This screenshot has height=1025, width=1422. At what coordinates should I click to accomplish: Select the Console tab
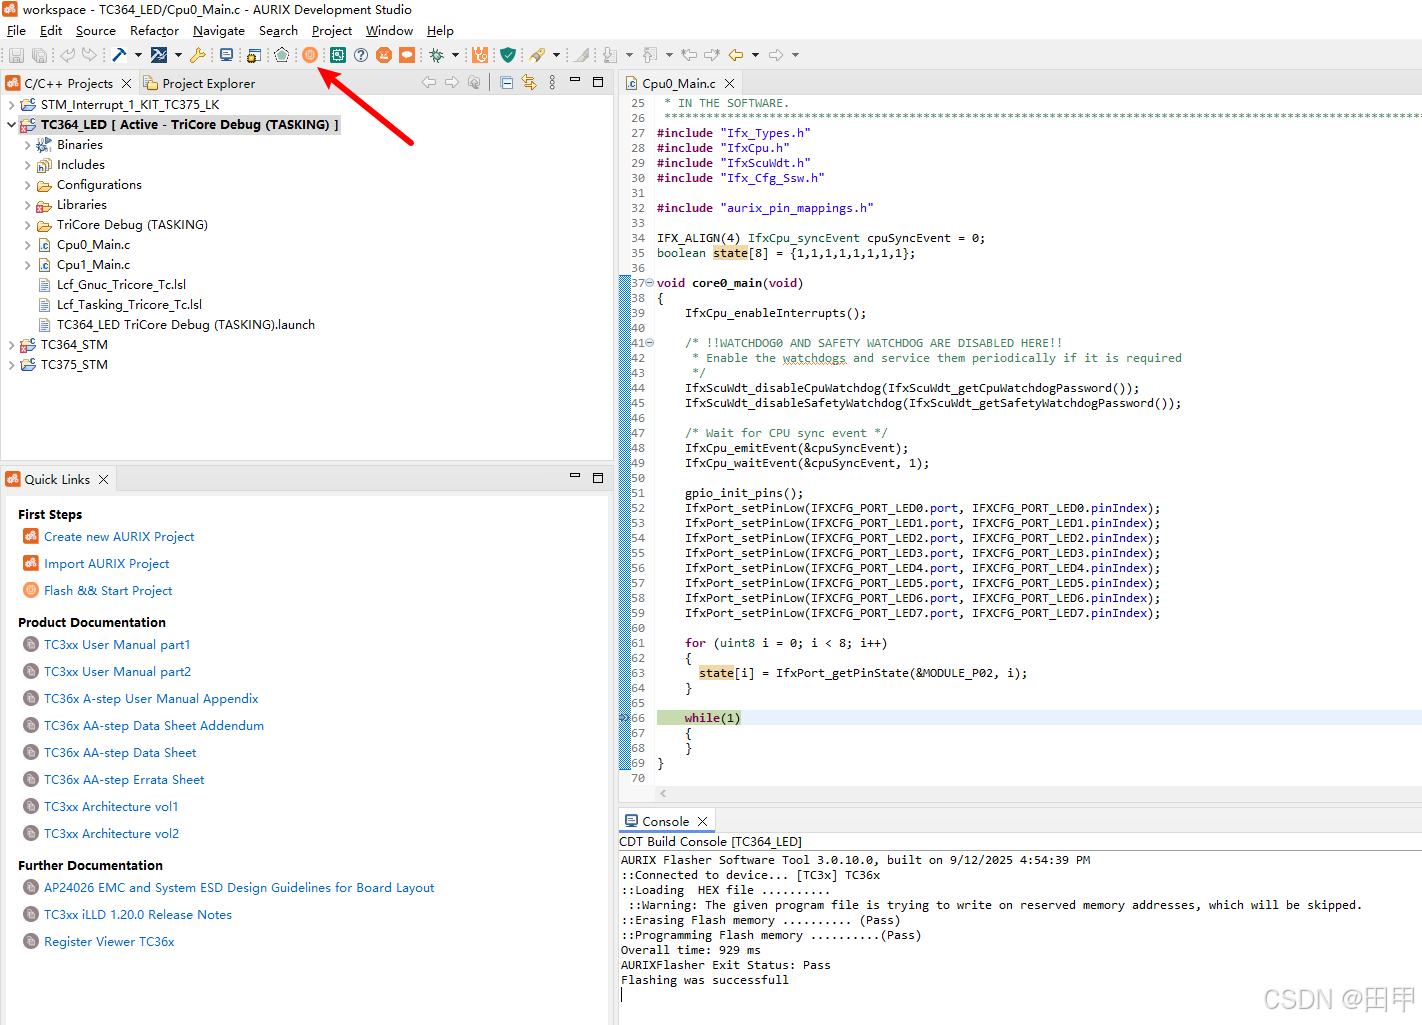point(665,821)
